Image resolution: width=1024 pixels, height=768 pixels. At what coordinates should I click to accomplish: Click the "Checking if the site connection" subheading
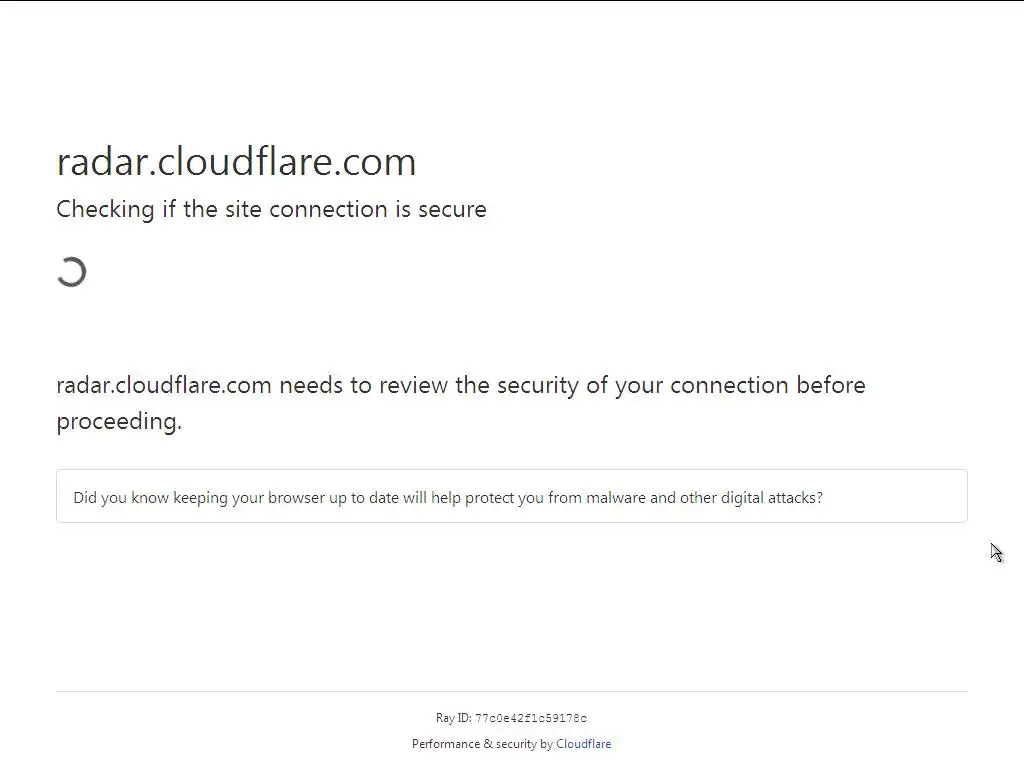click(271, 210)
